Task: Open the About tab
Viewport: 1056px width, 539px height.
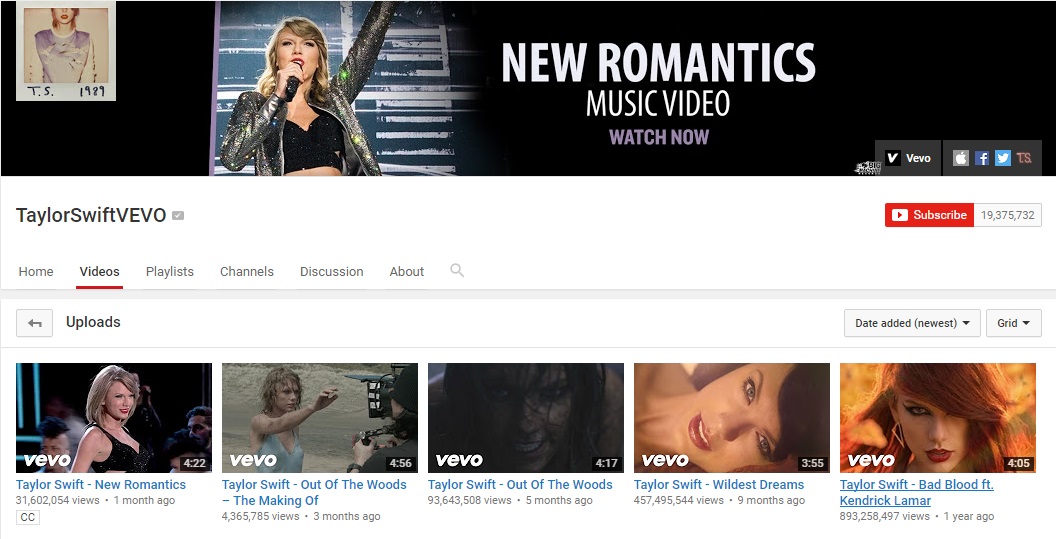Action: point(407,272)
